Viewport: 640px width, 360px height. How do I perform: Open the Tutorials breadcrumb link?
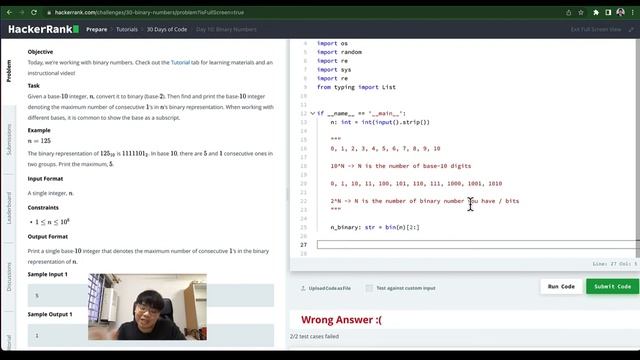click(x=127, y=29)
